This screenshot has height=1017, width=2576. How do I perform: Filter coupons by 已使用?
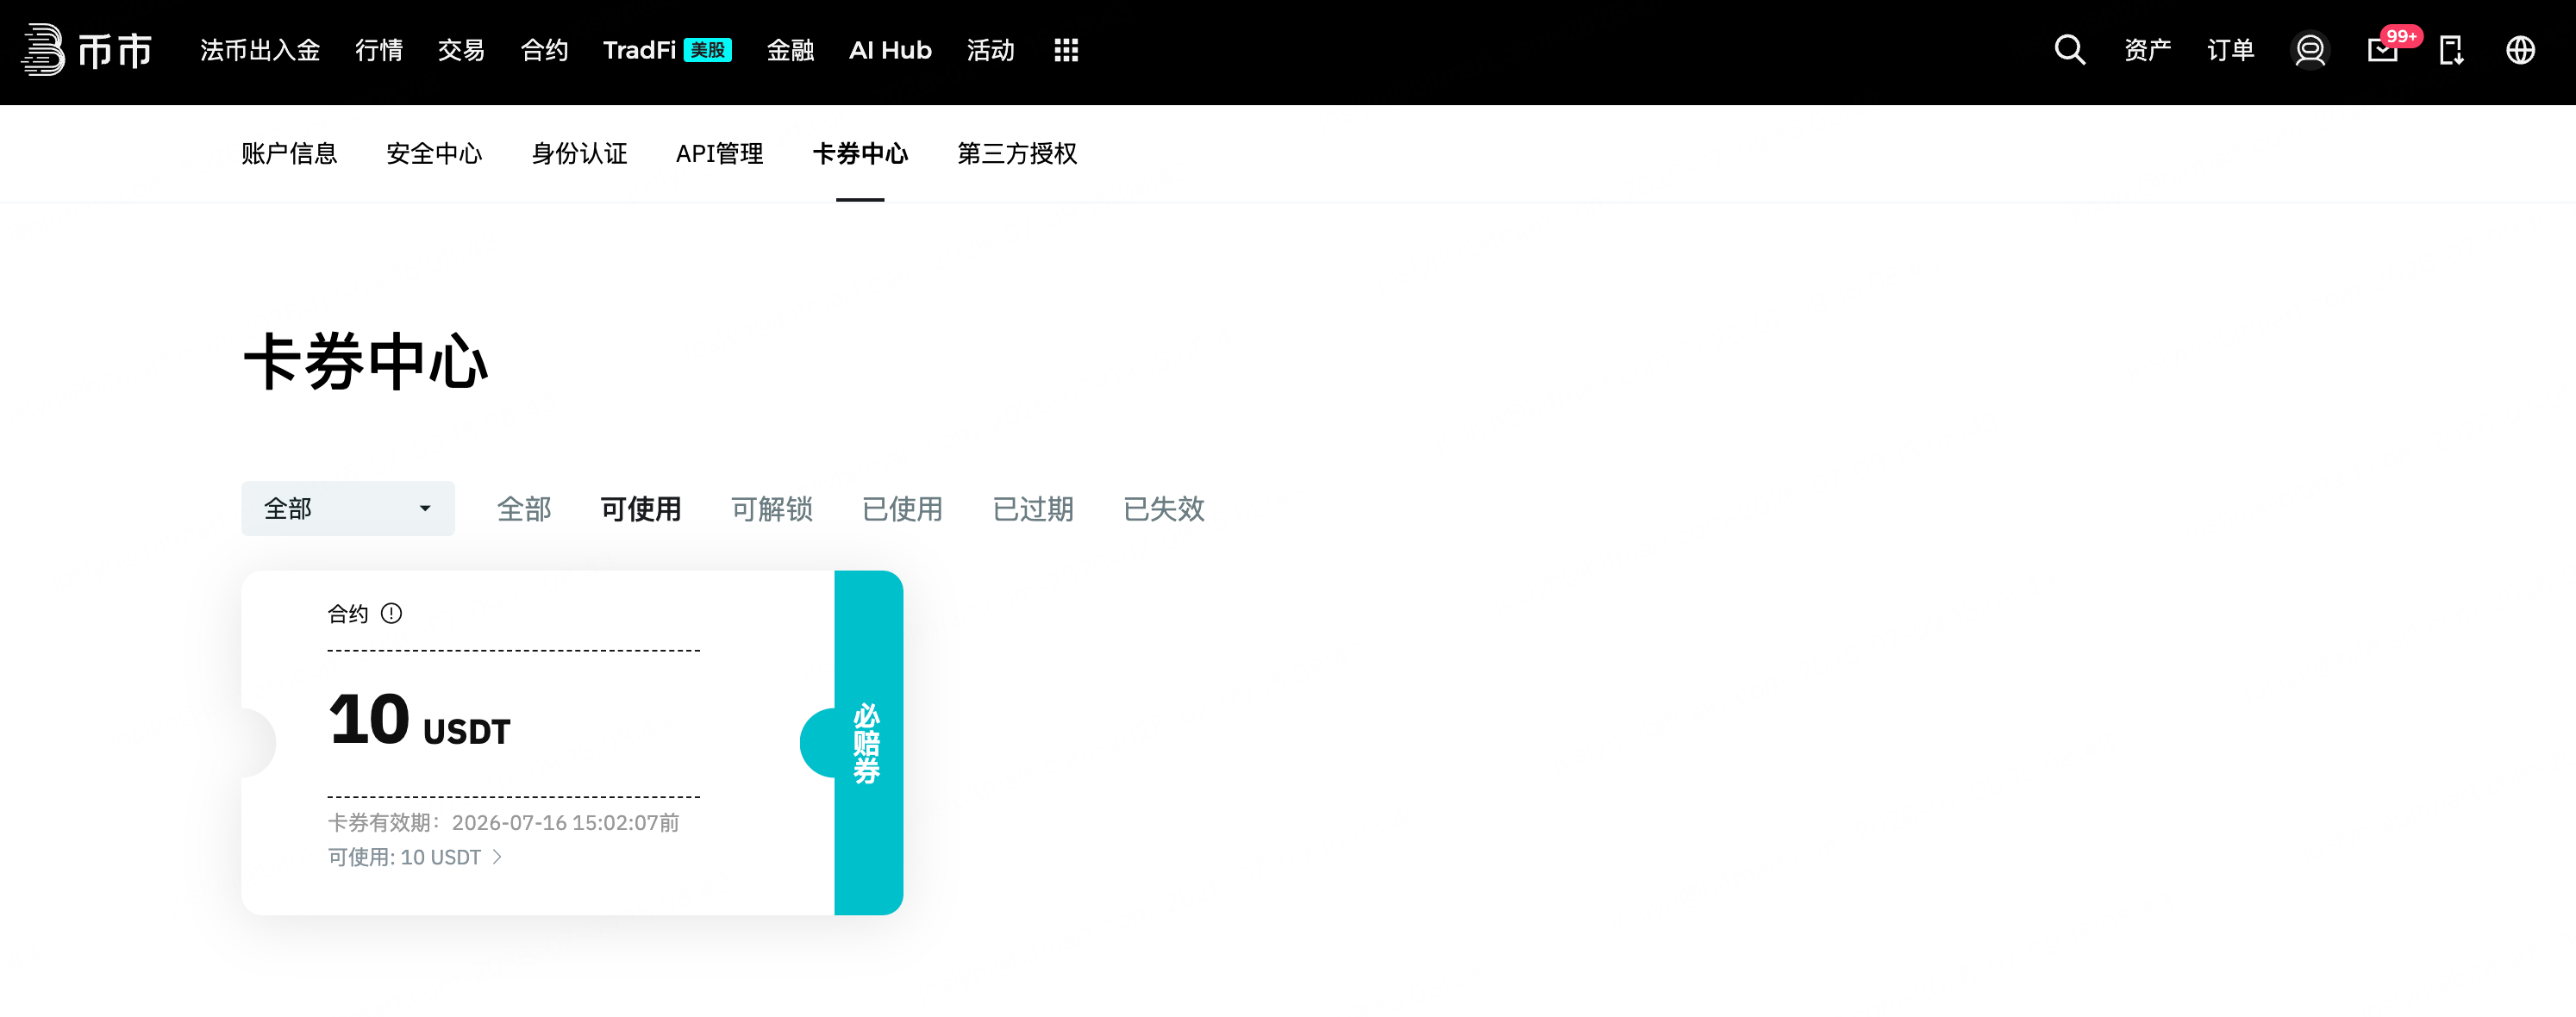click(902, 509)
